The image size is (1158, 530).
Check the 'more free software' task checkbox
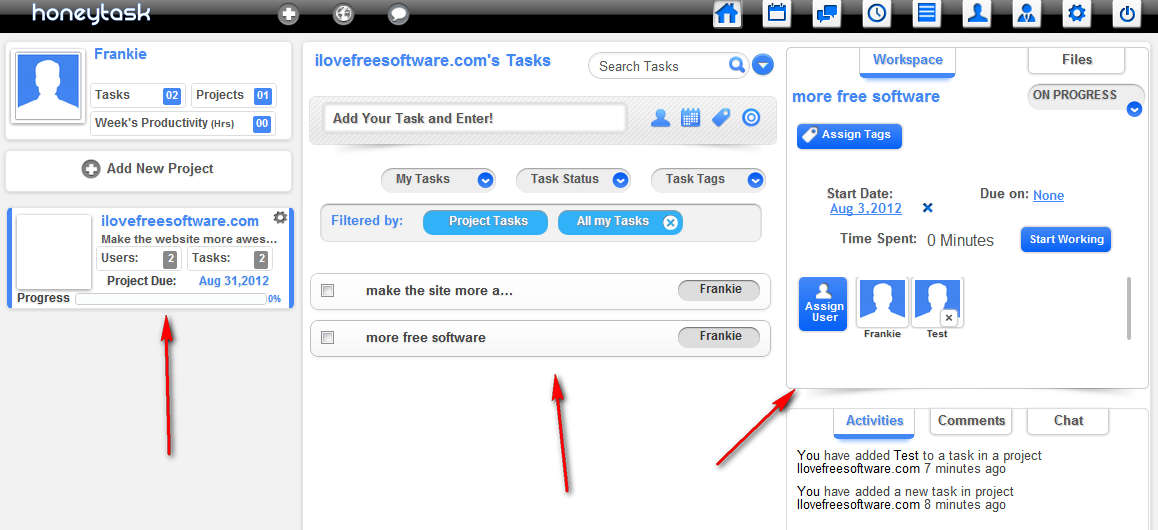pos(327,337)
